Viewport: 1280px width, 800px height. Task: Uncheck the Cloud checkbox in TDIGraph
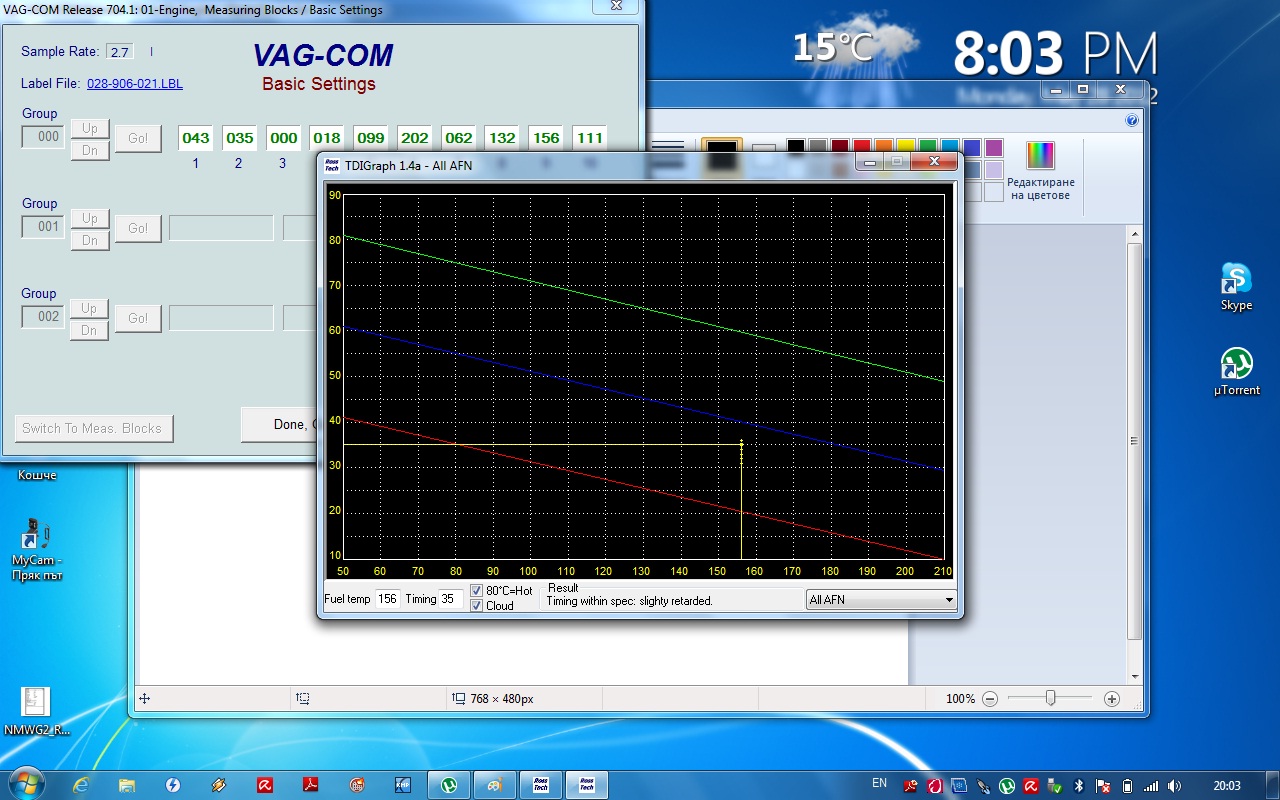tap(477, 606)
